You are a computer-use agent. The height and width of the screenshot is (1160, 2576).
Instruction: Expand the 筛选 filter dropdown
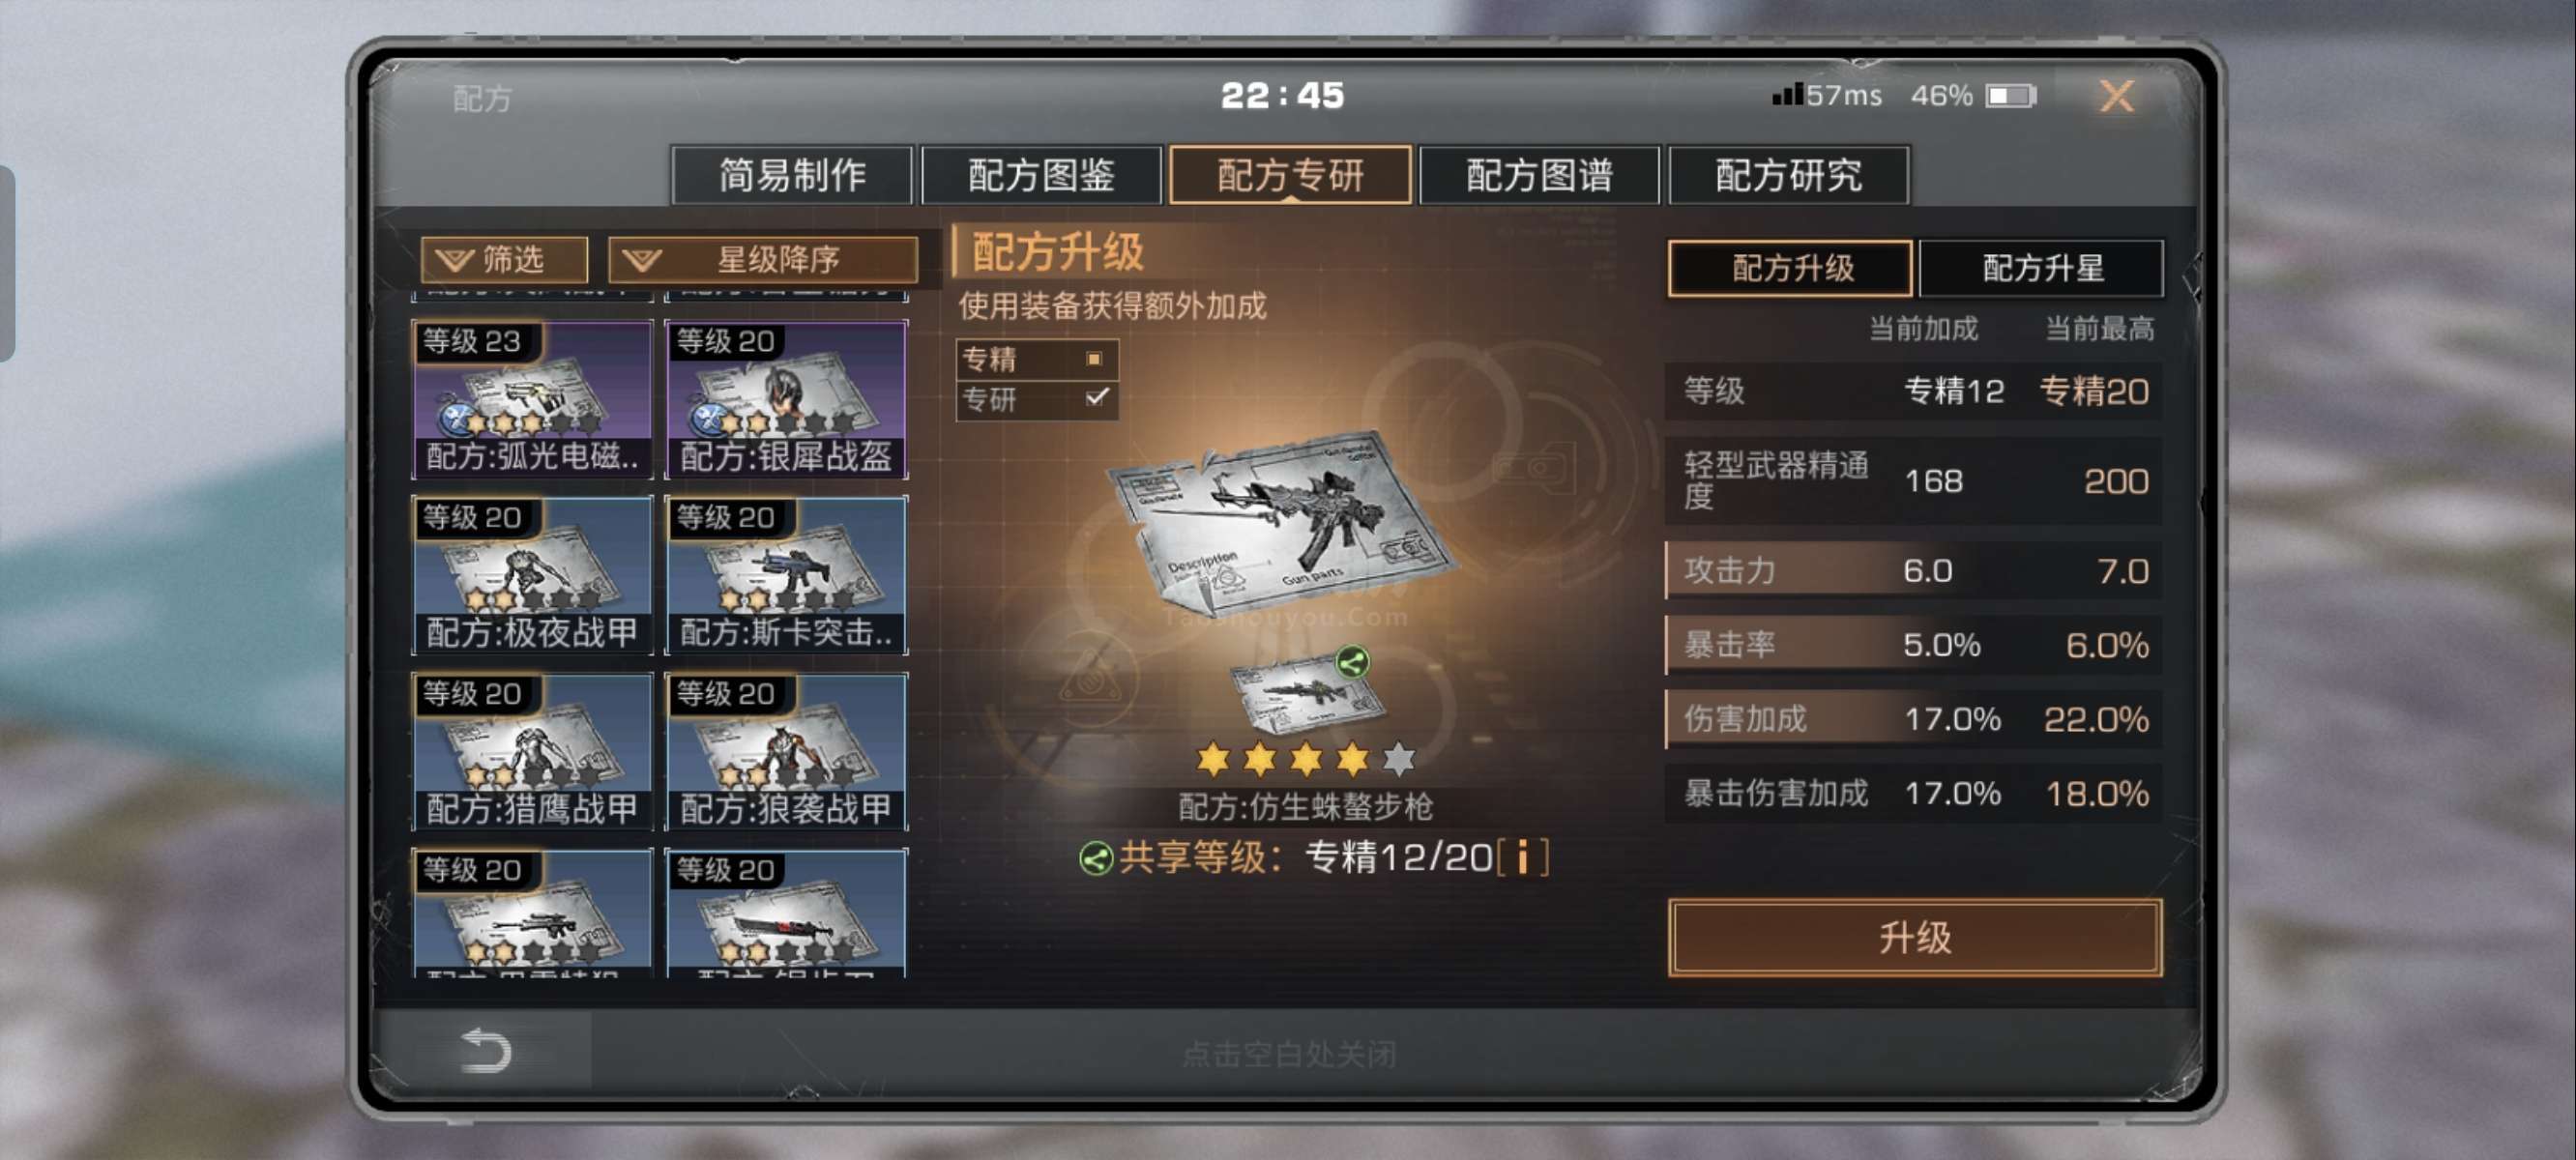coord(504,260)
